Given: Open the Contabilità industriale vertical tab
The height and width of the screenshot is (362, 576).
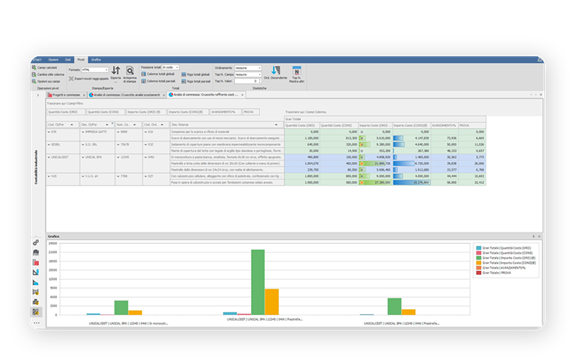Looking at the screenshot, I should pyautogui.click(x=36, y=167).
